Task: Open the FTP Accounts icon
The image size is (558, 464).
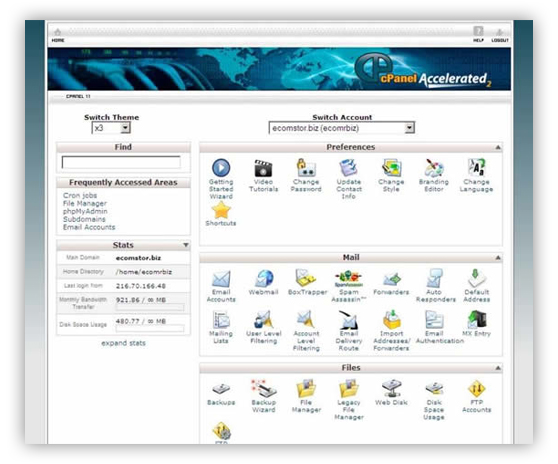Action: 477,389
